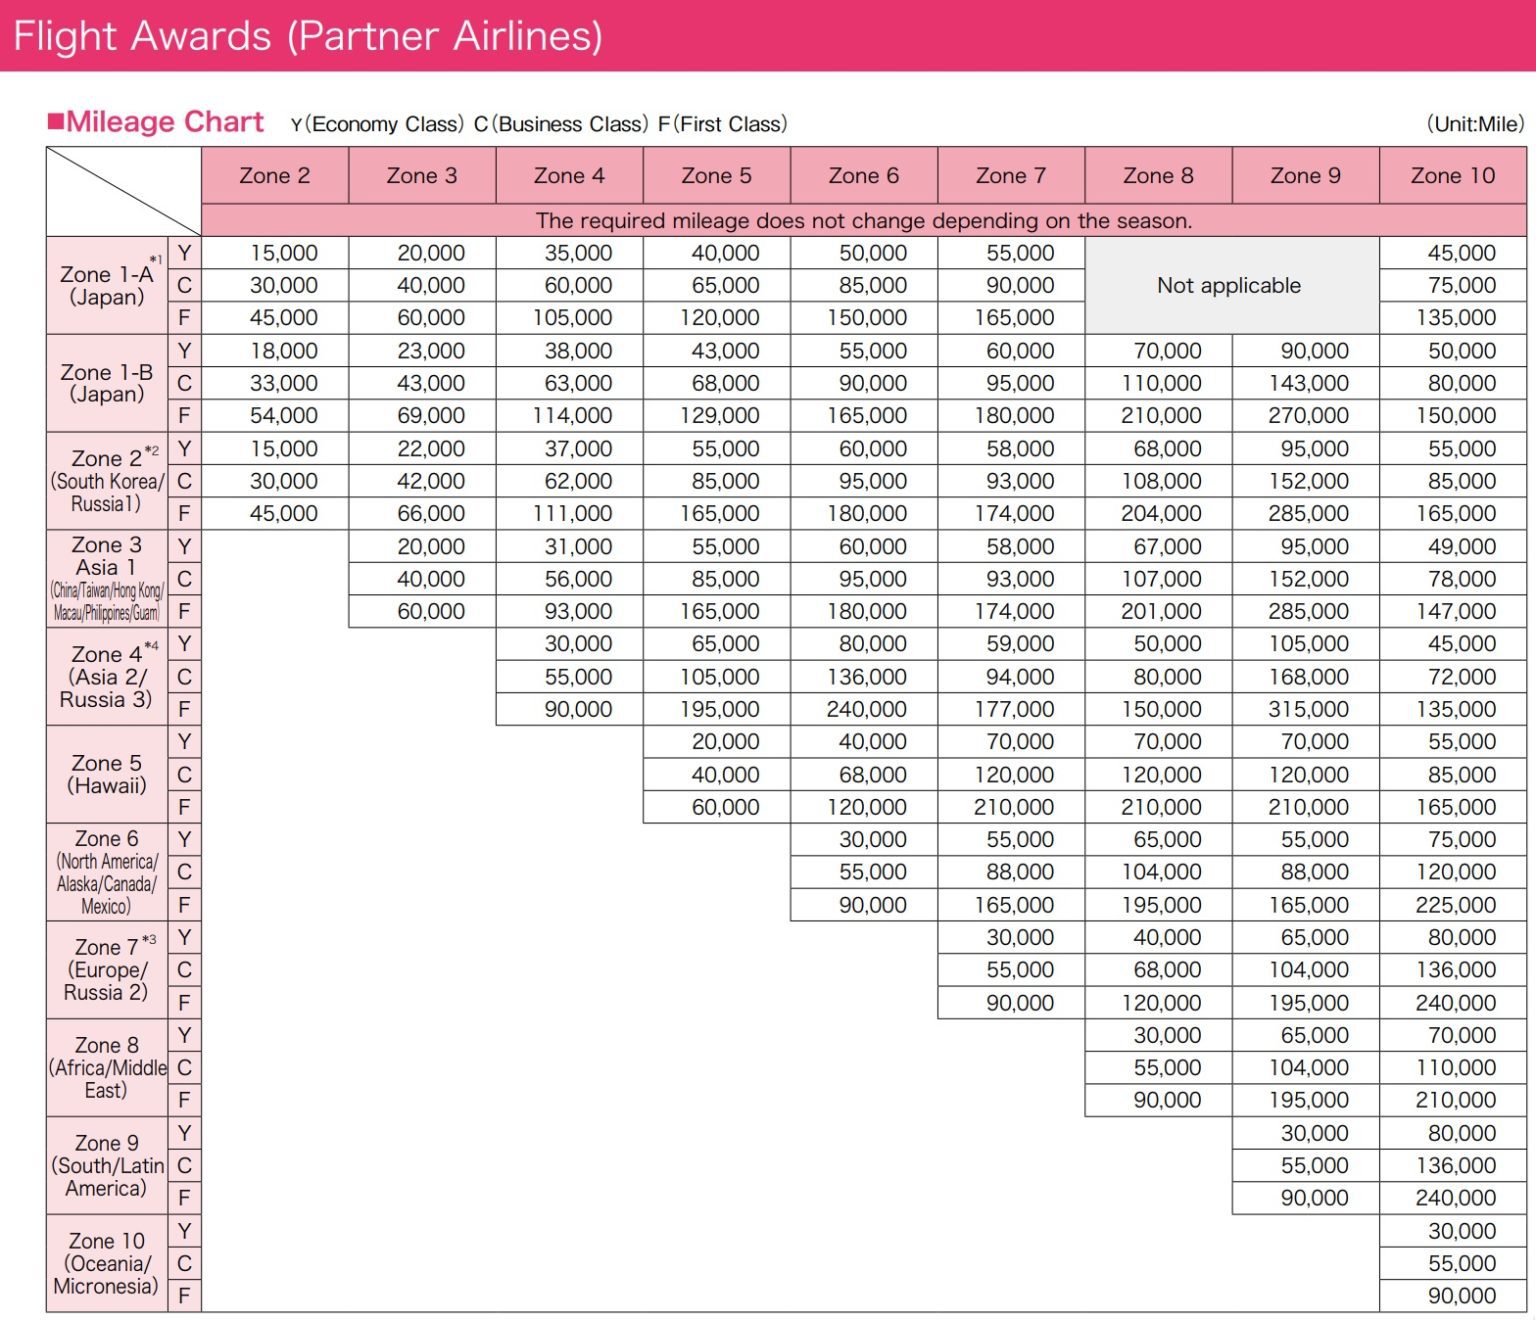Select the Zone 1-A (Japan) row label
The height and width of the screenshot is (1320, 1536).
click(107, 285)
